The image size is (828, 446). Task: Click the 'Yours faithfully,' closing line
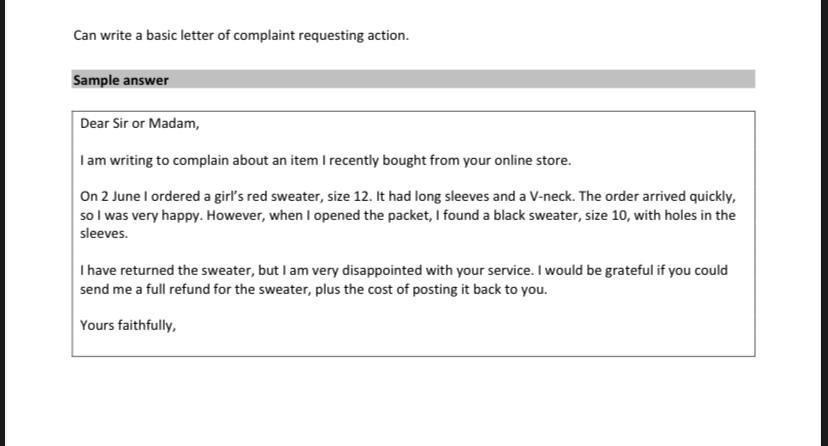(x=128, y=324)
